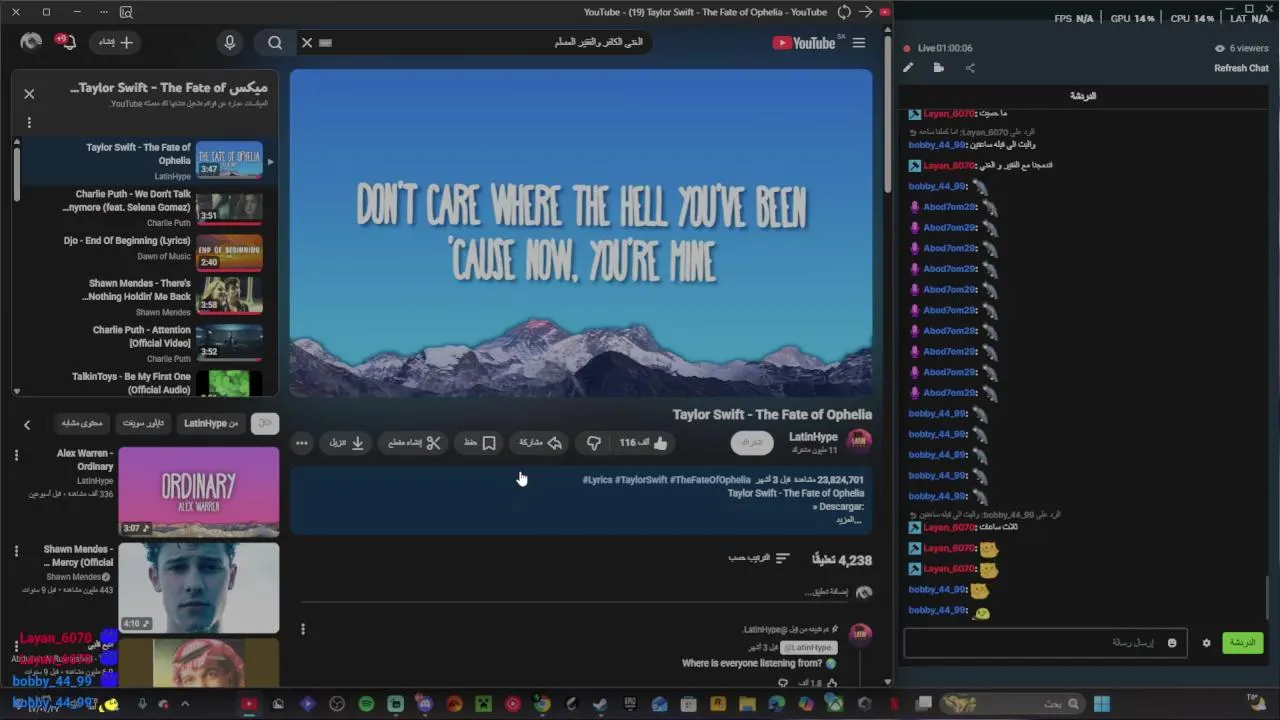Screen dimensions: 1280x720
Task: Open the chat settings gear
Action: [x=1206, y=643]
